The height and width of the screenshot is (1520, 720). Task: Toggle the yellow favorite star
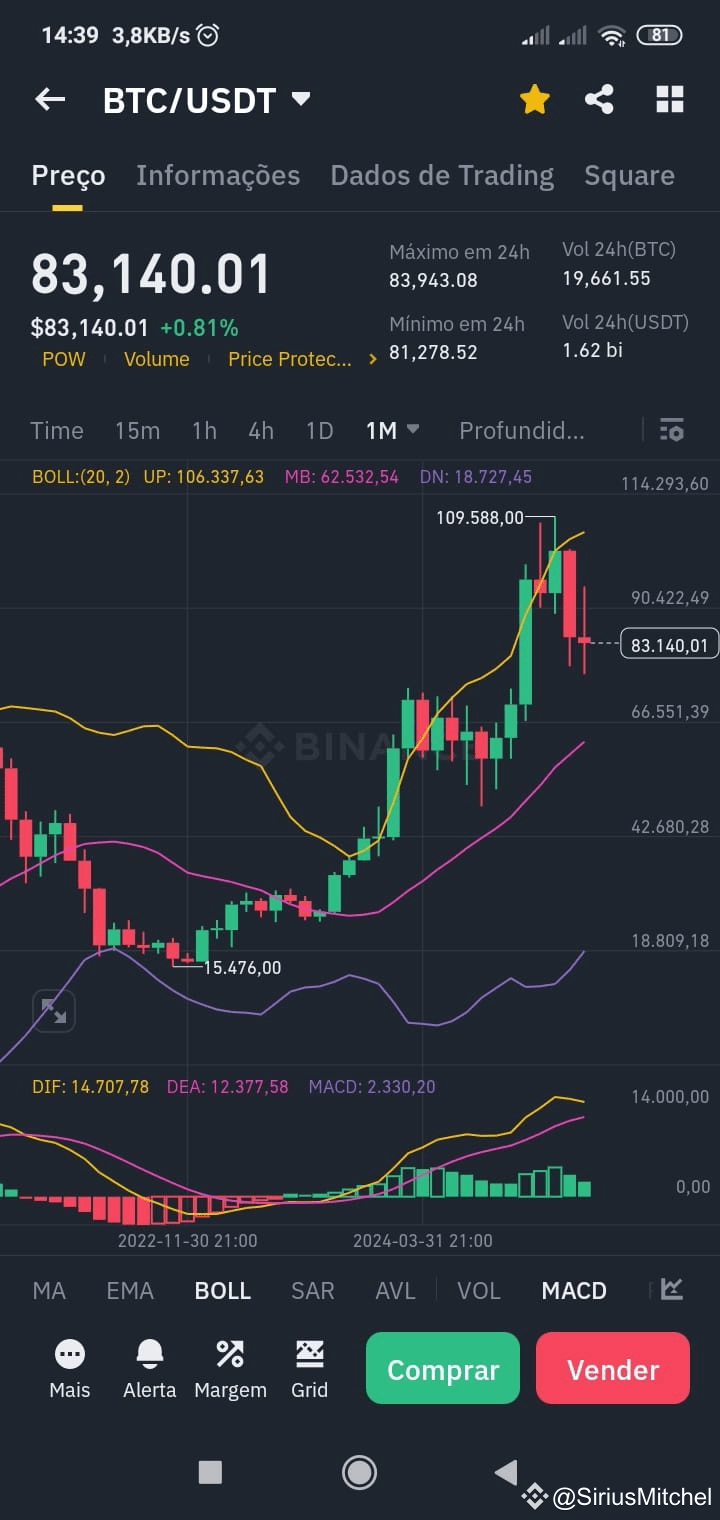point(535,99)
